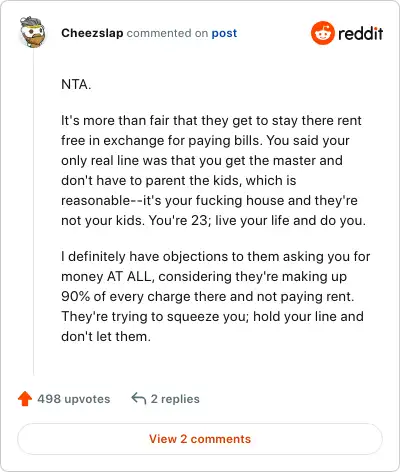This screenshot has width=400, height=472.
Task: Click the "NTA." verdict text
Action: 76,84
